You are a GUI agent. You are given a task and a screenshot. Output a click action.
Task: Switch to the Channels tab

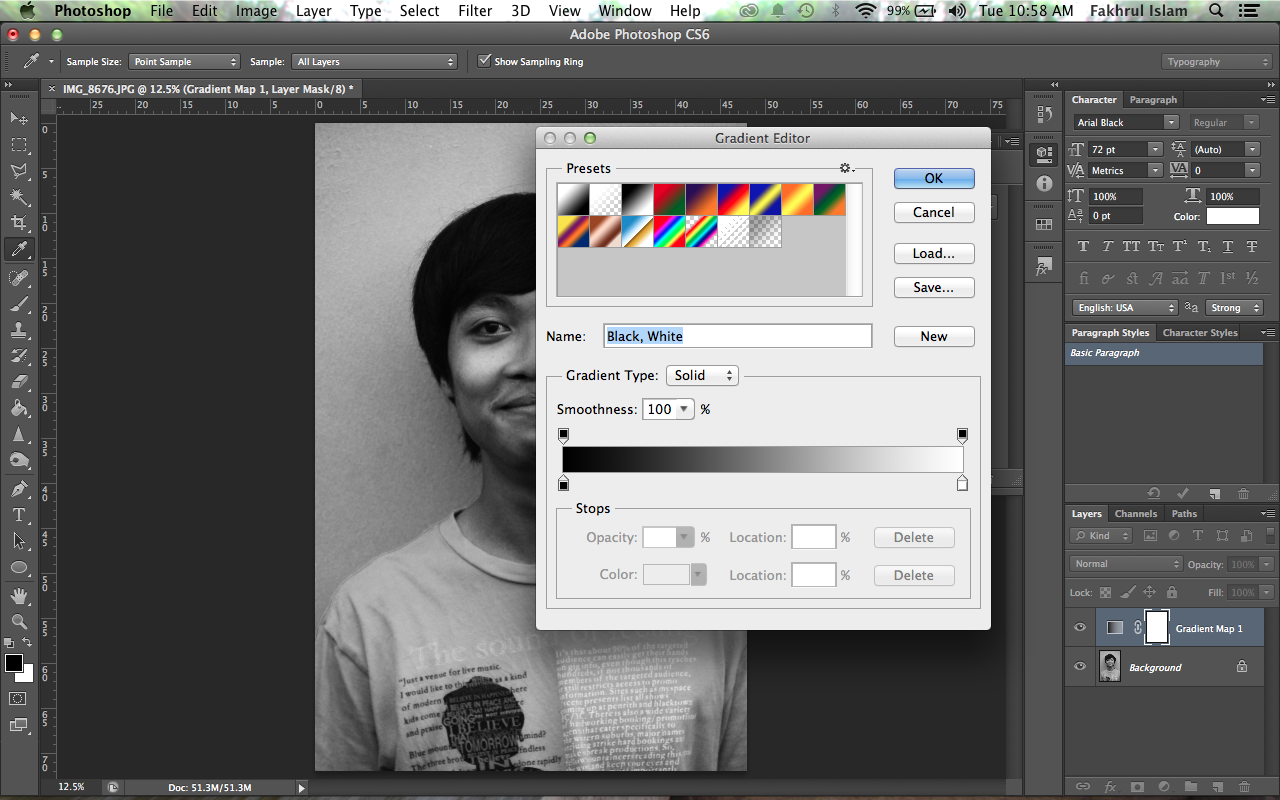(1136, 514)
